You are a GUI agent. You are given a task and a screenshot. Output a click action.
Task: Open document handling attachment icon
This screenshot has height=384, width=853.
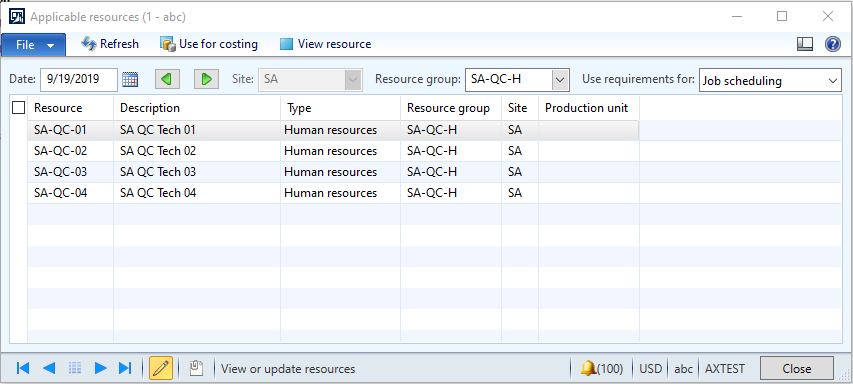pos(196,368)
